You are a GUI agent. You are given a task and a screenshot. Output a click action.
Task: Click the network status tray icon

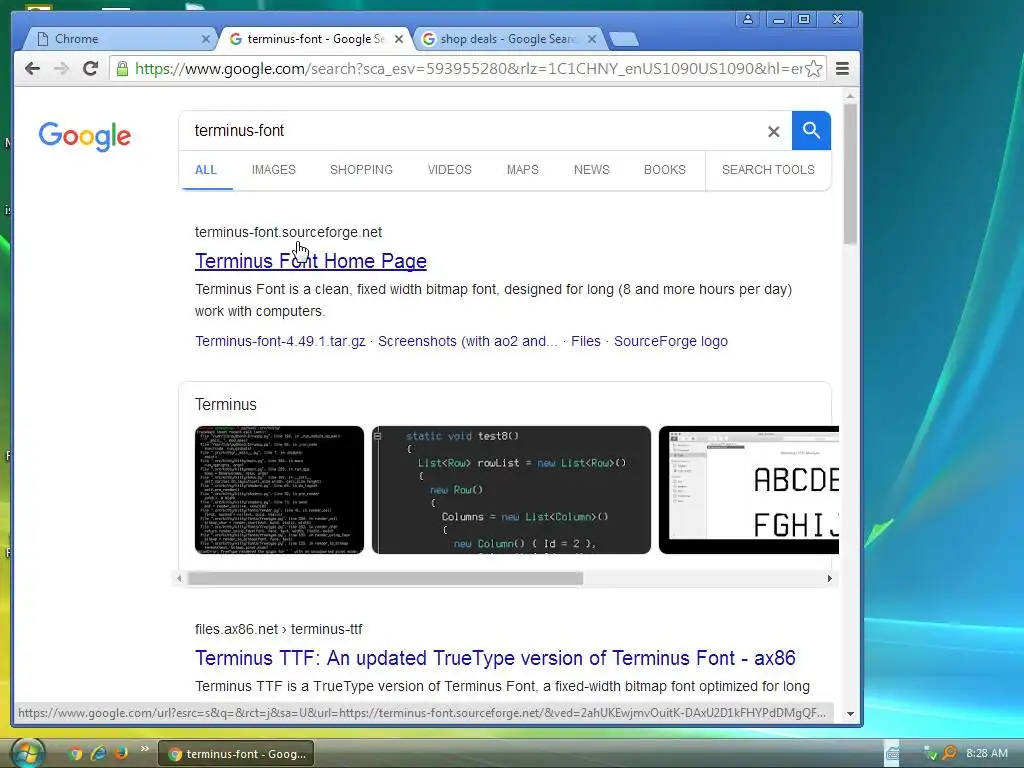[x=931, y=754]
